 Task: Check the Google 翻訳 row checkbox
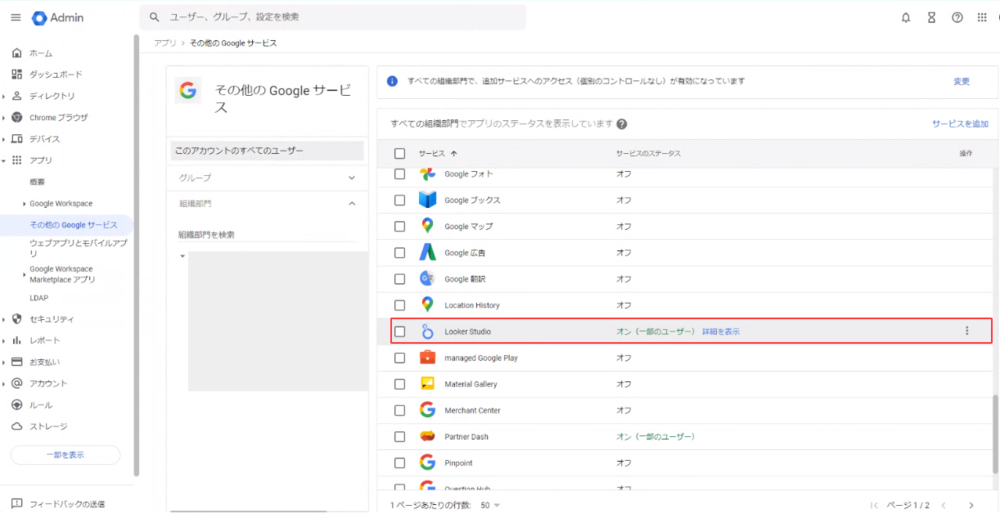[399, 279]
